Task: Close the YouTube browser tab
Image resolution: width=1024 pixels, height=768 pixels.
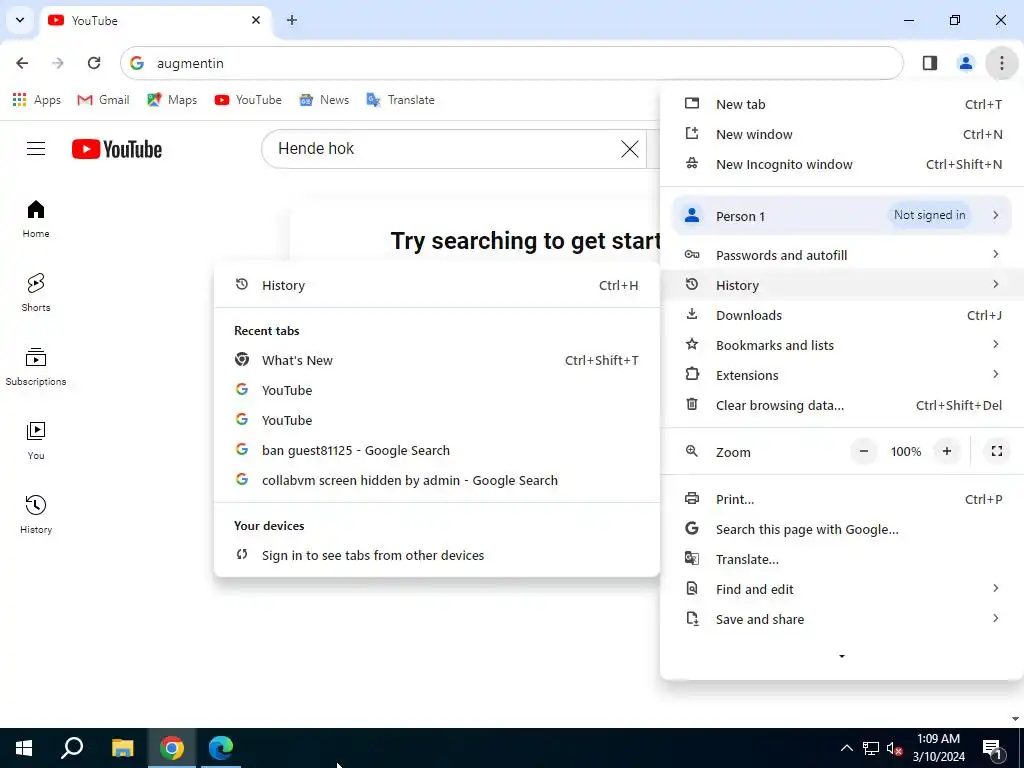Action: [x=256, y=20]
